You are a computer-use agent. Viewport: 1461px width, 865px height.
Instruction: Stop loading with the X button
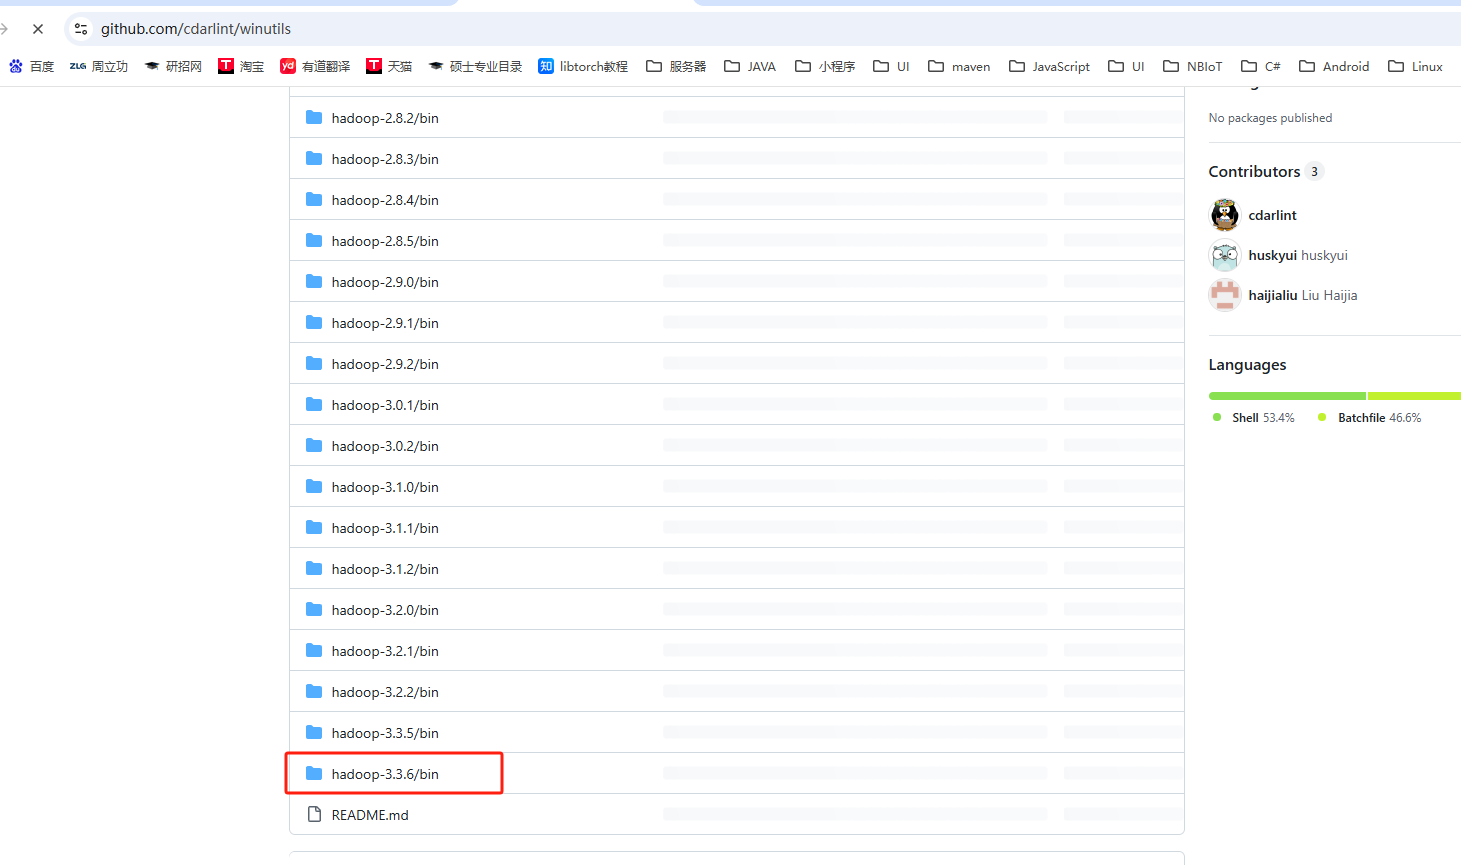click(38, 29)
